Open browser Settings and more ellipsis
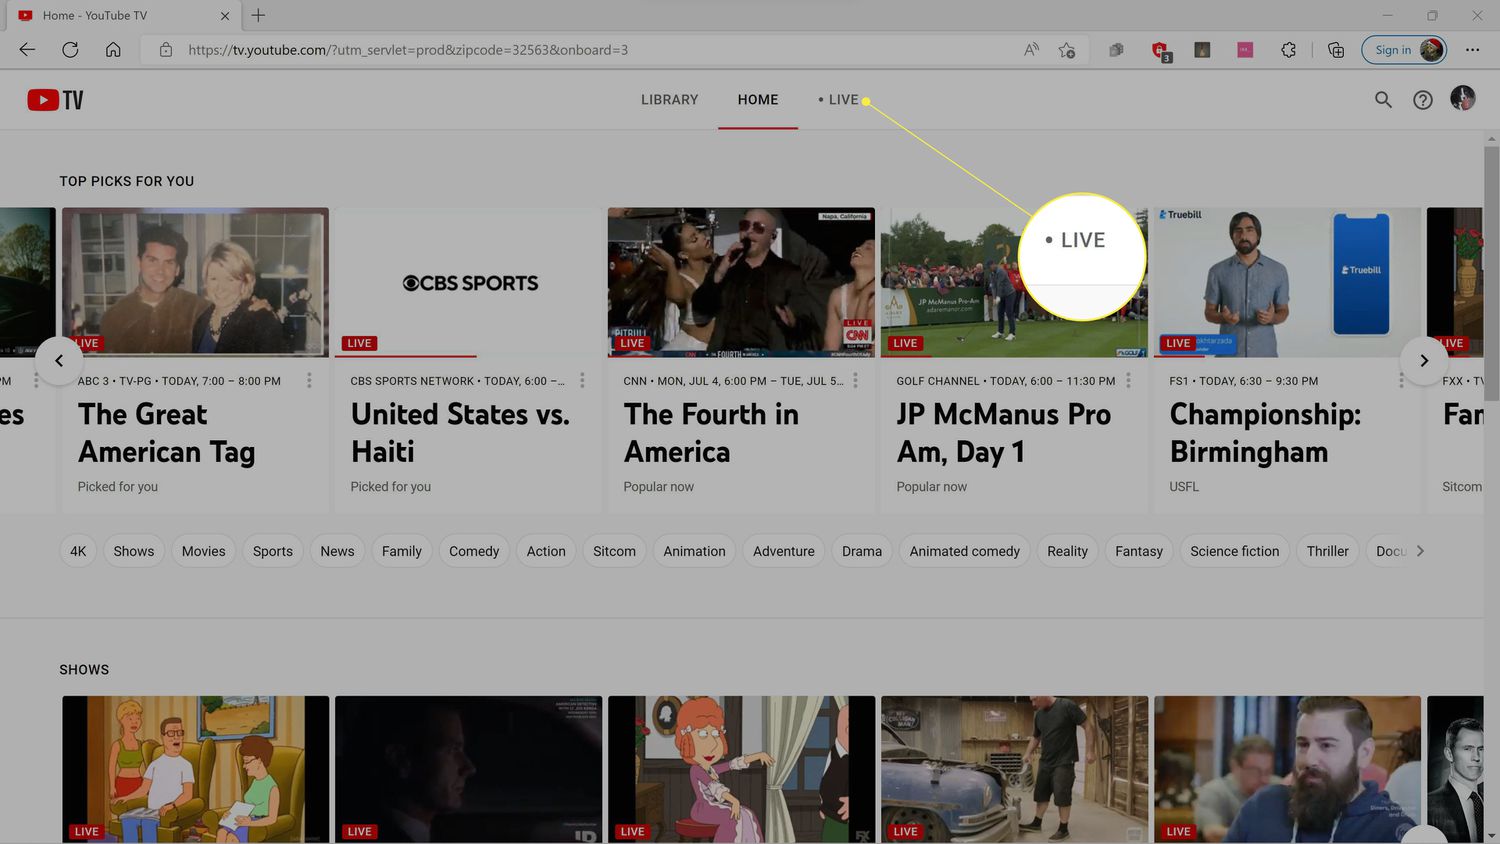The height and width of the screenshot is (844, 1500). click(x=1473, y=50)
